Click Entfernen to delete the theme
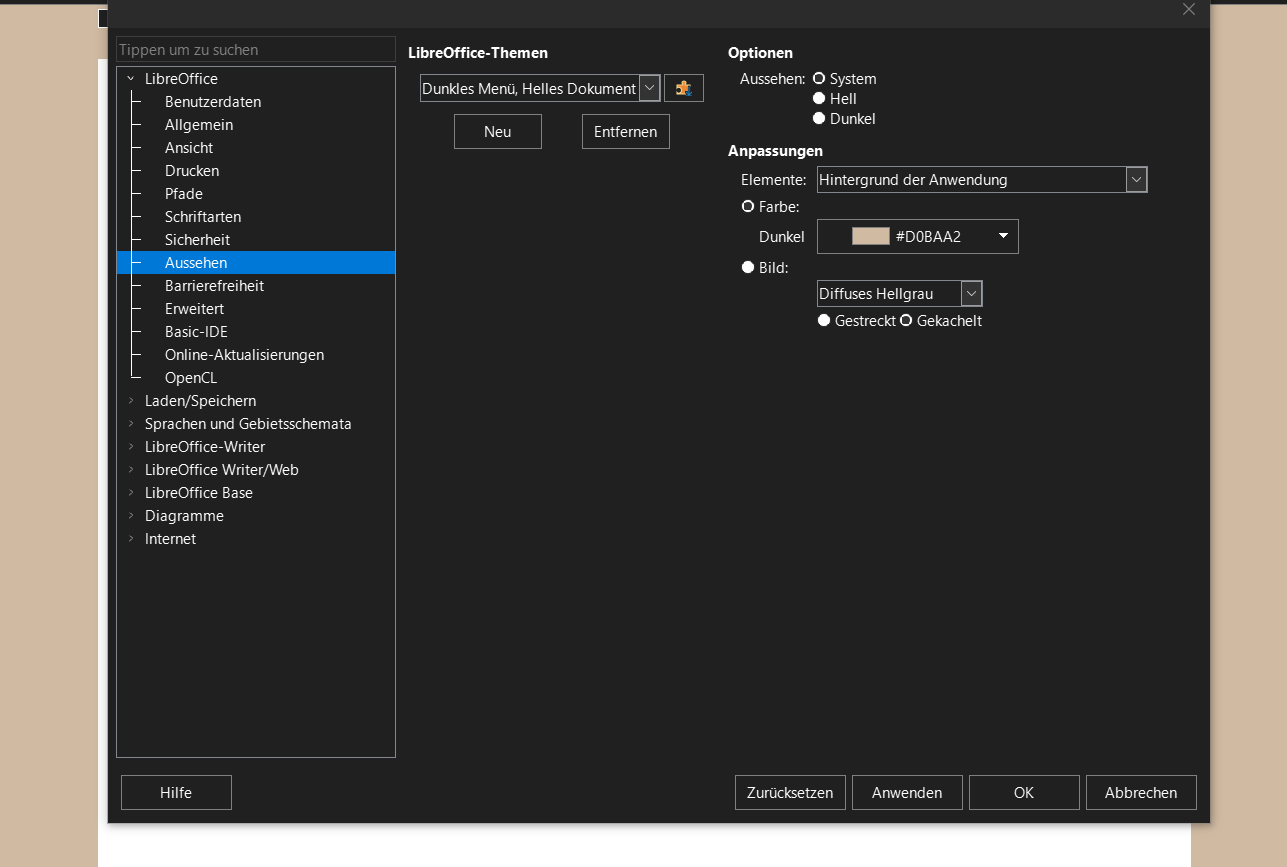 (625, 131)
